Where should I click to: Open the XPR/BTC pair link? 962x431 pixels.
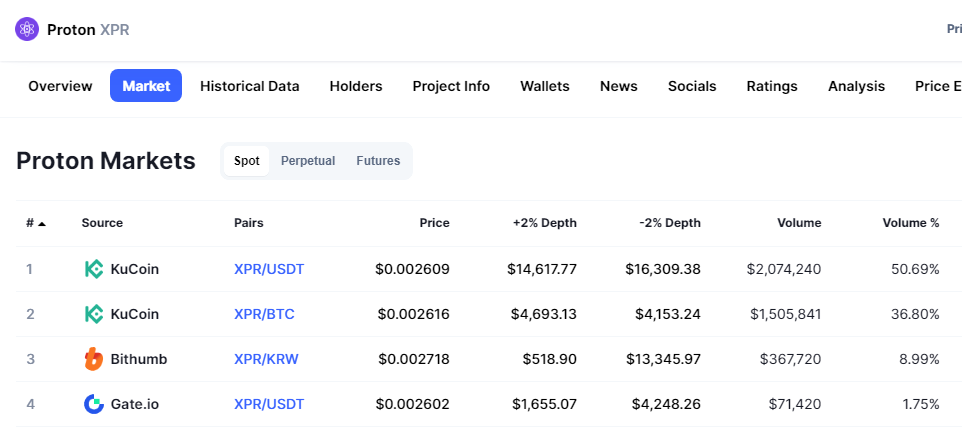pos(264,314)
